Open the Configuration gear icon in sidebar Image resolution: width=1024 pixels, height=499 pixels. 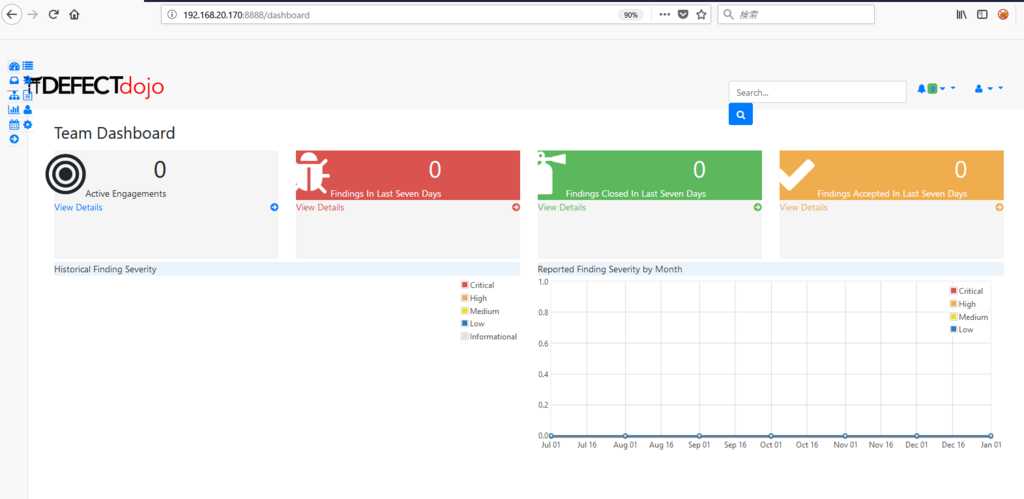(x=27, y=125)
